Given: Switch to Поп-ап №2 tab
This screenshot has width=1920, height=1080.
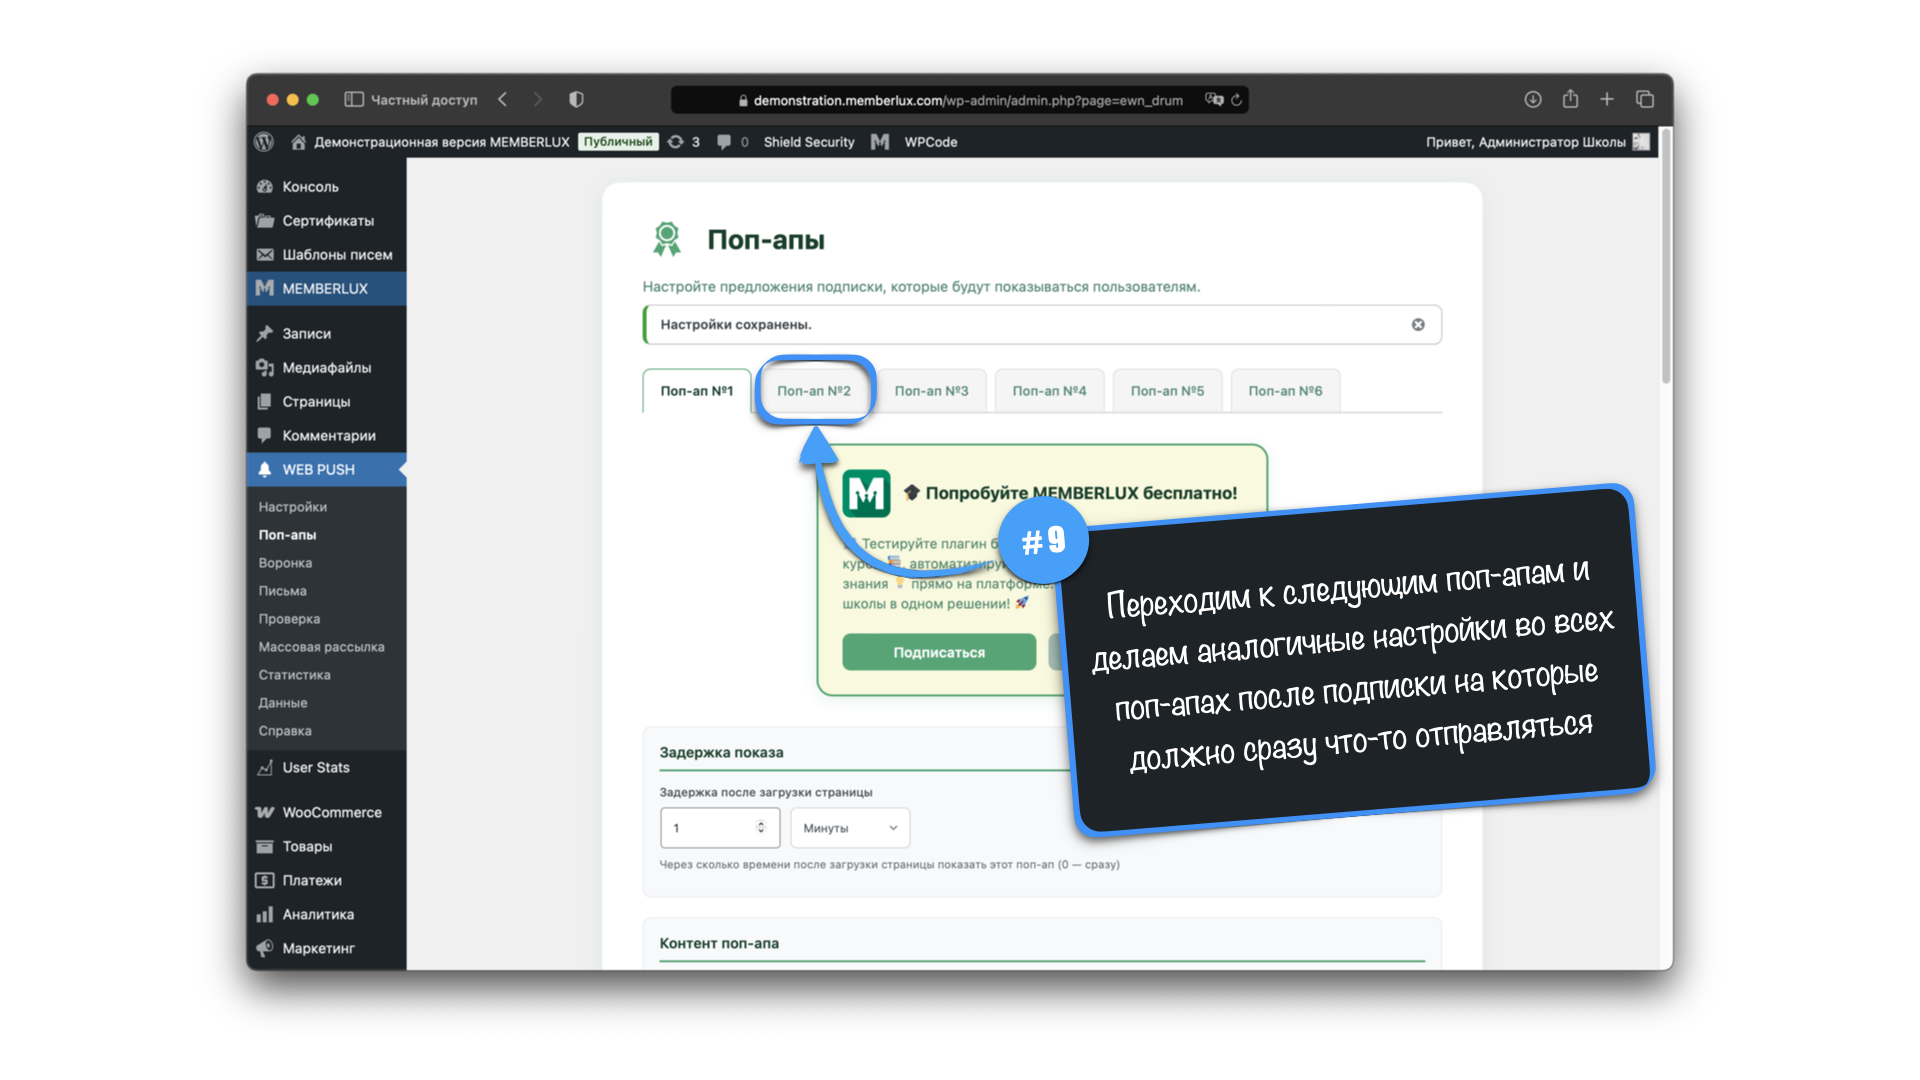Looking at the screenshot, I should point(813,391).
